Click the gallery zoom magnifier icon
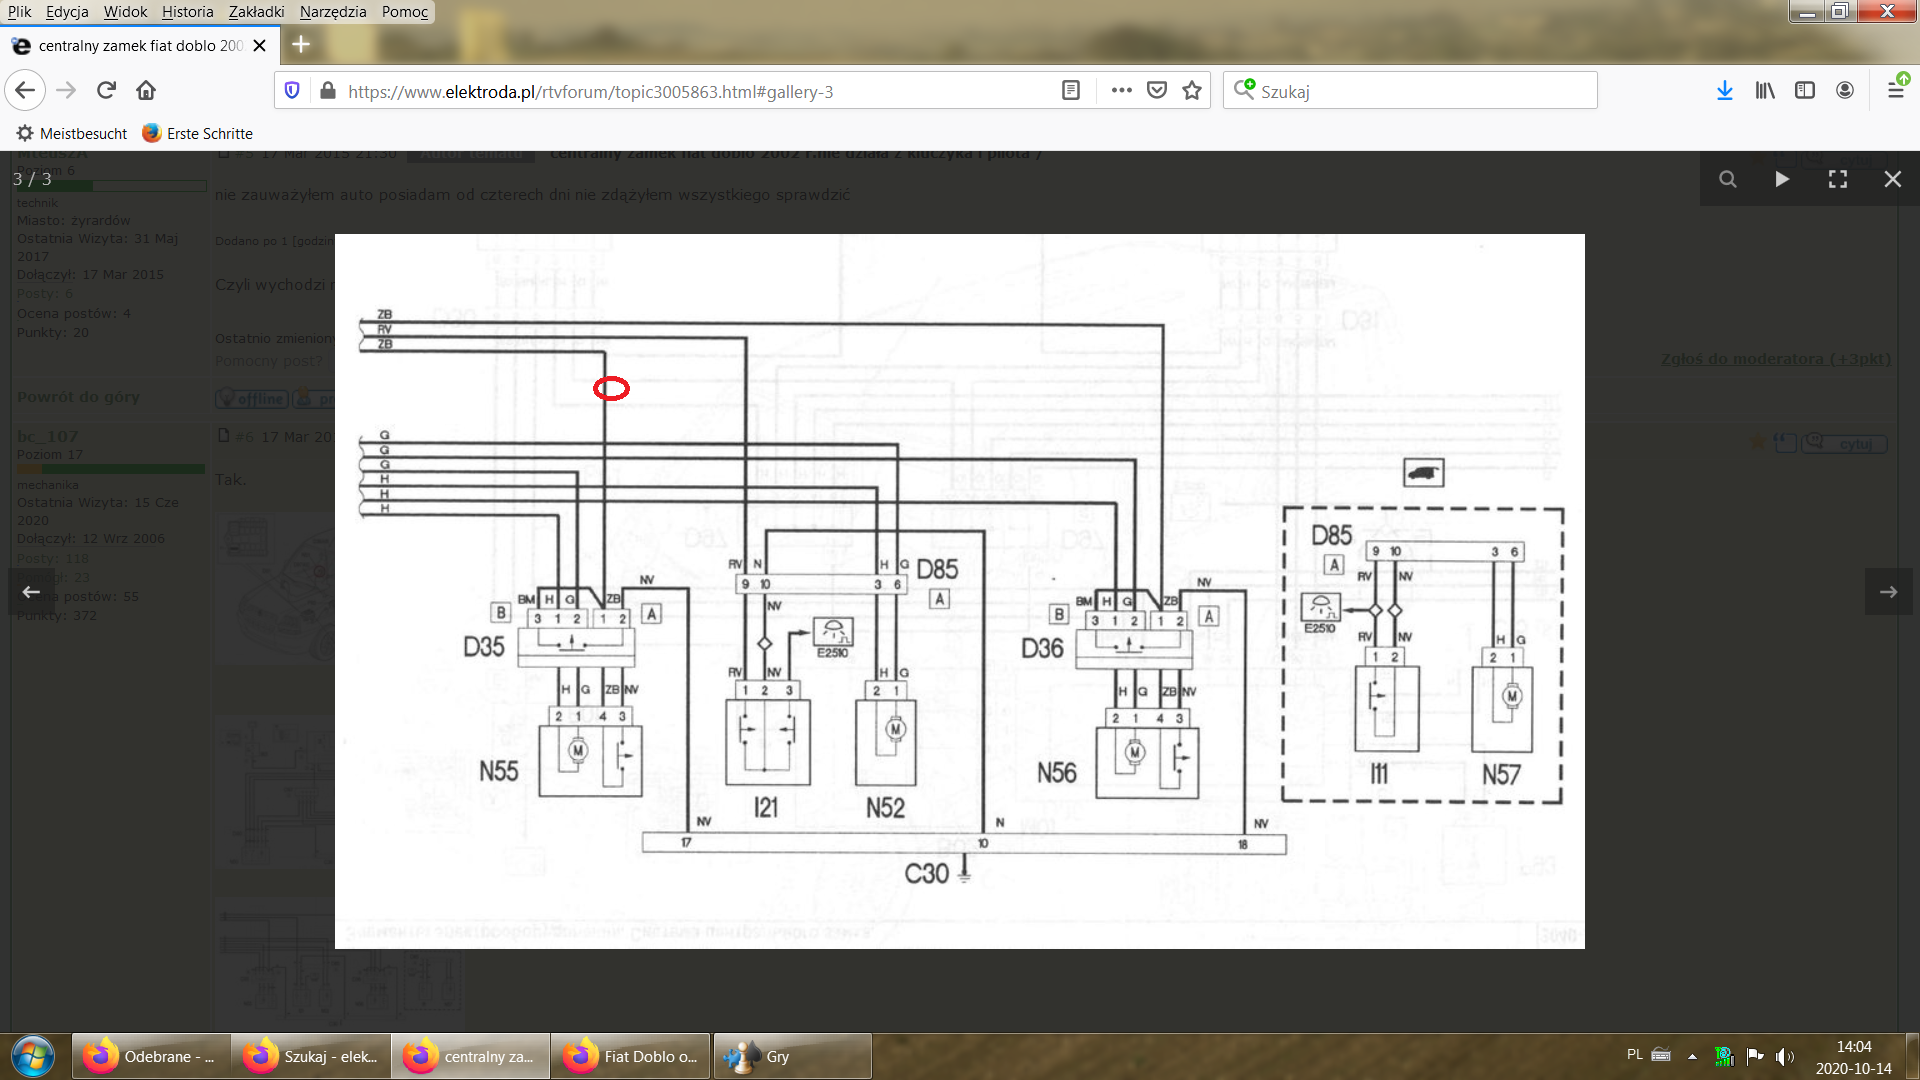The height and width of the screenshot is (1080, 1920). [x=1727, y=179]
